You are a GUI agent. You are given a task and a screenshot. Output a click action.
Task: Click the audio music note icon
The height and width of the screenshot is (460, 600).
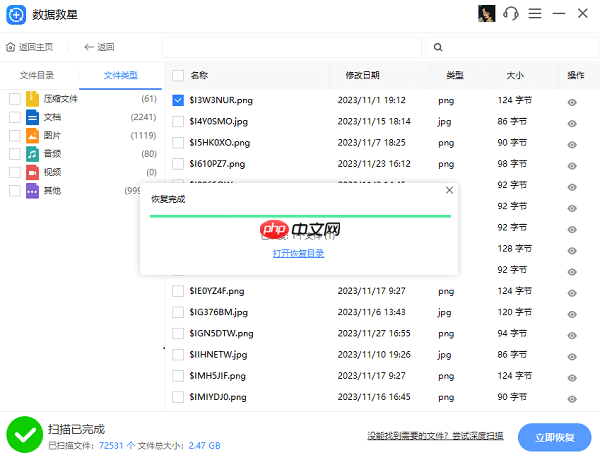(32, 154)
